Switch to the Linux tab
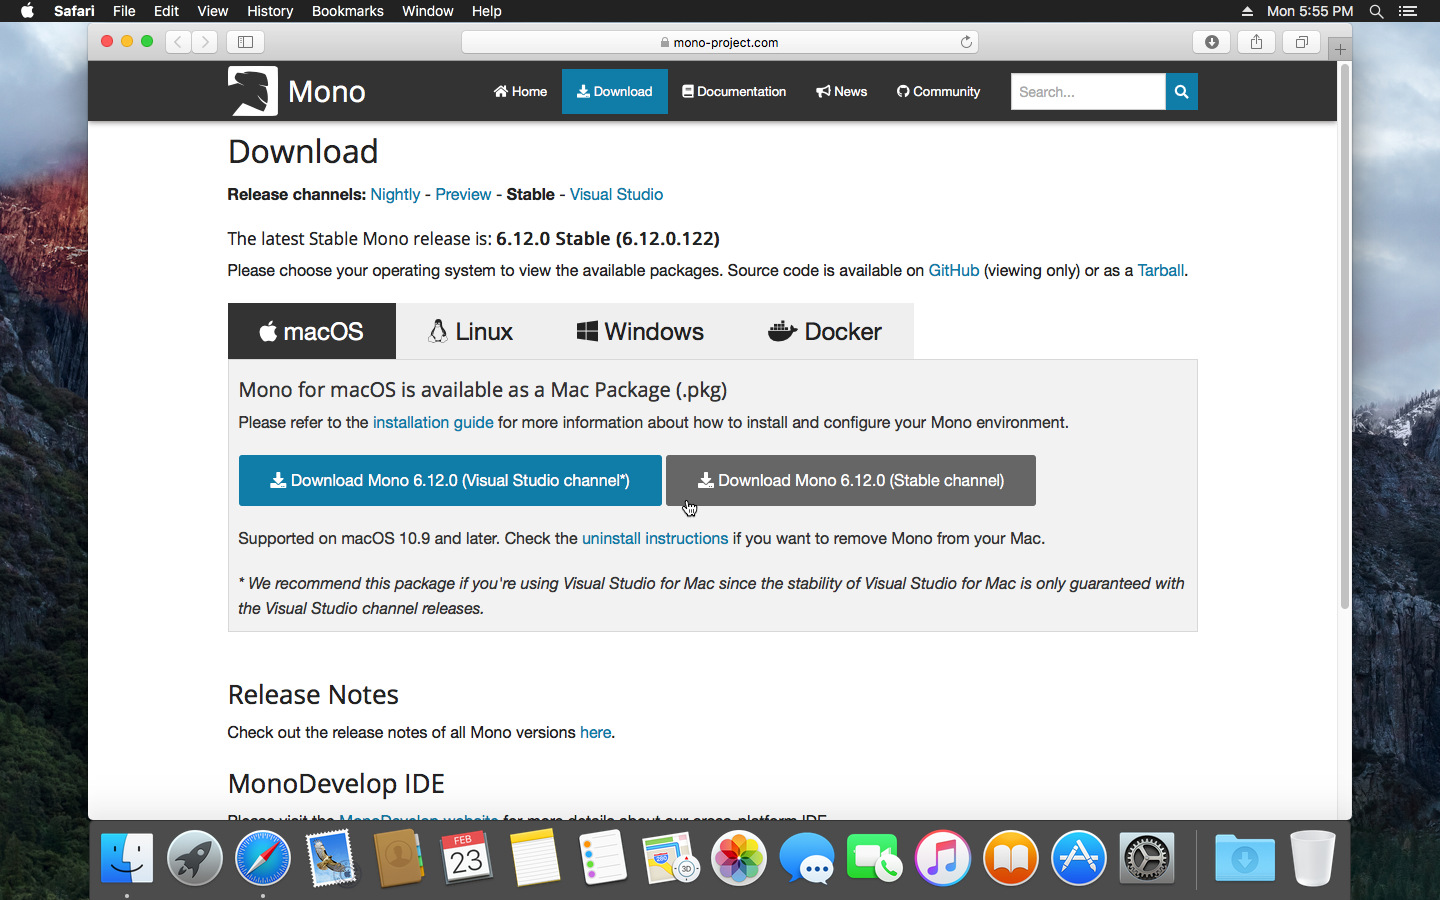1440x900 pixels. coord(470,331)
